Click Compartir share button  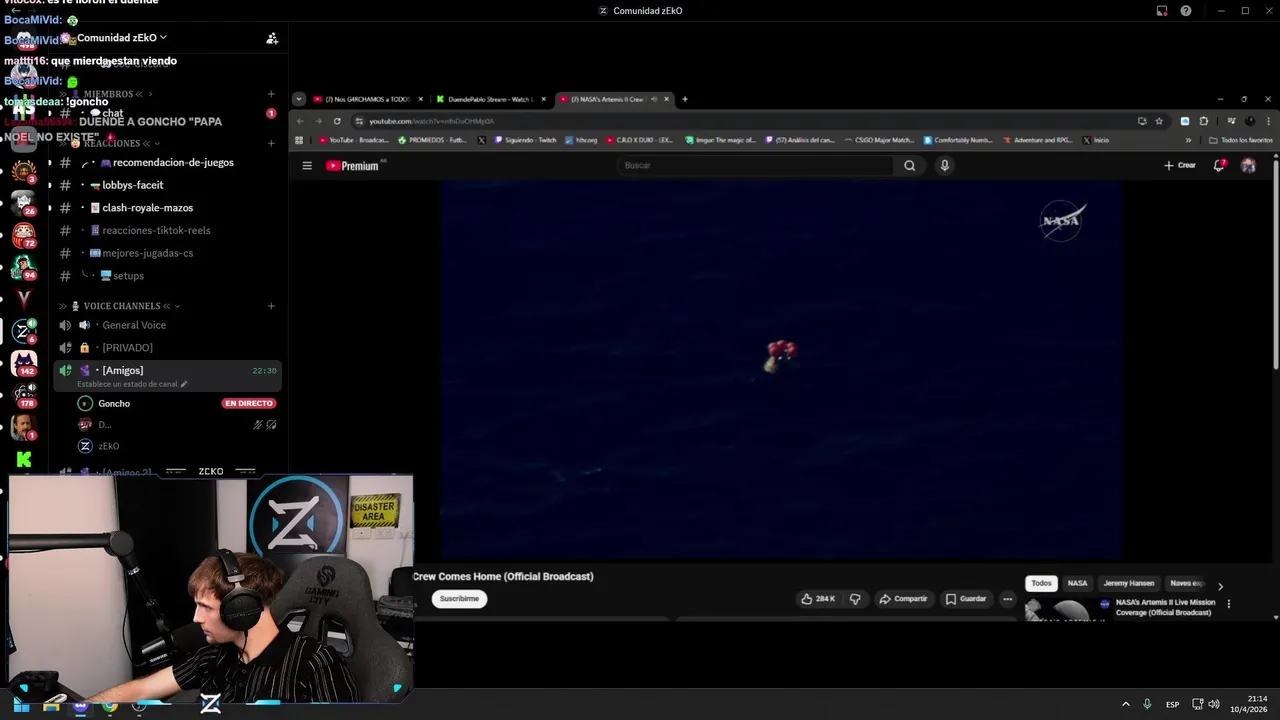(903, 599)
